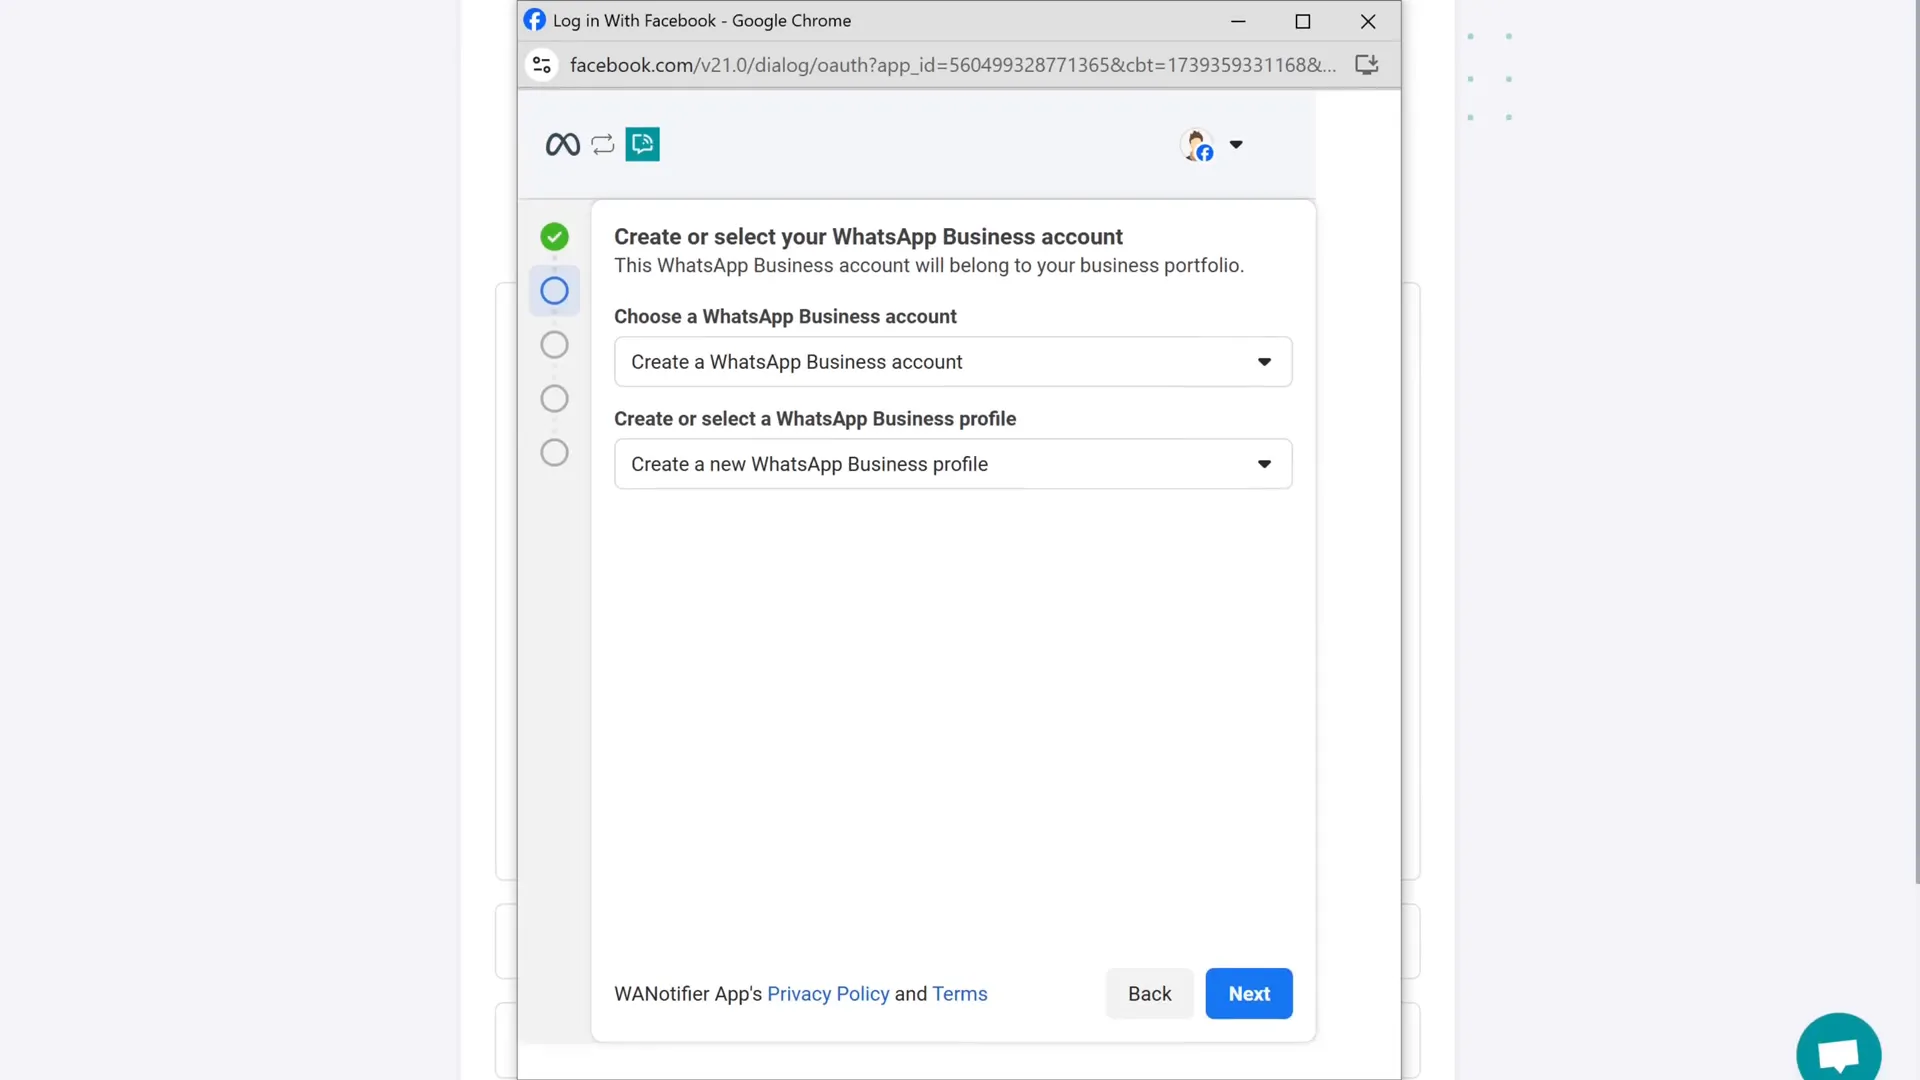The width and height of the screenshot is (1920, 1080).
Task: Go back with the Back button
Action: pos(1149,994)
